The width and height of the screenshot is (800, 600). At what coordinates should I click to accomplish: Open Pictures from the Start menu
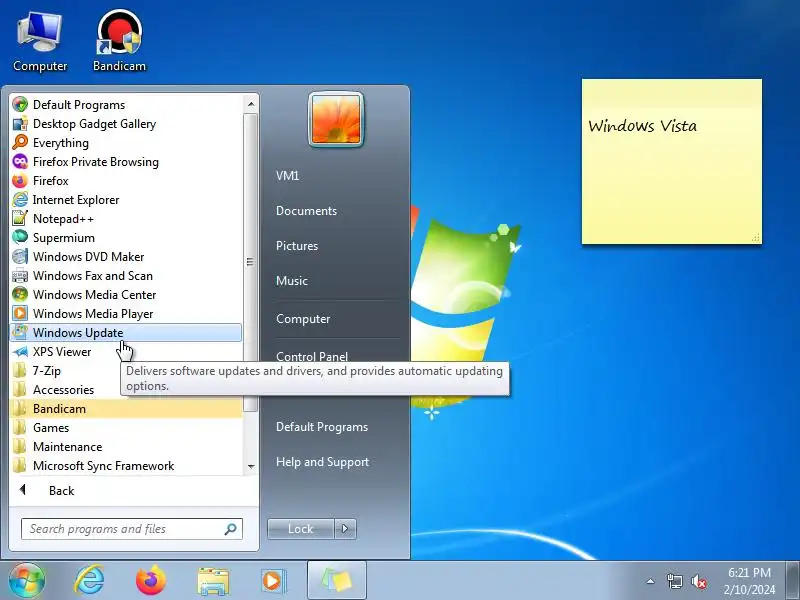point(297,245)
